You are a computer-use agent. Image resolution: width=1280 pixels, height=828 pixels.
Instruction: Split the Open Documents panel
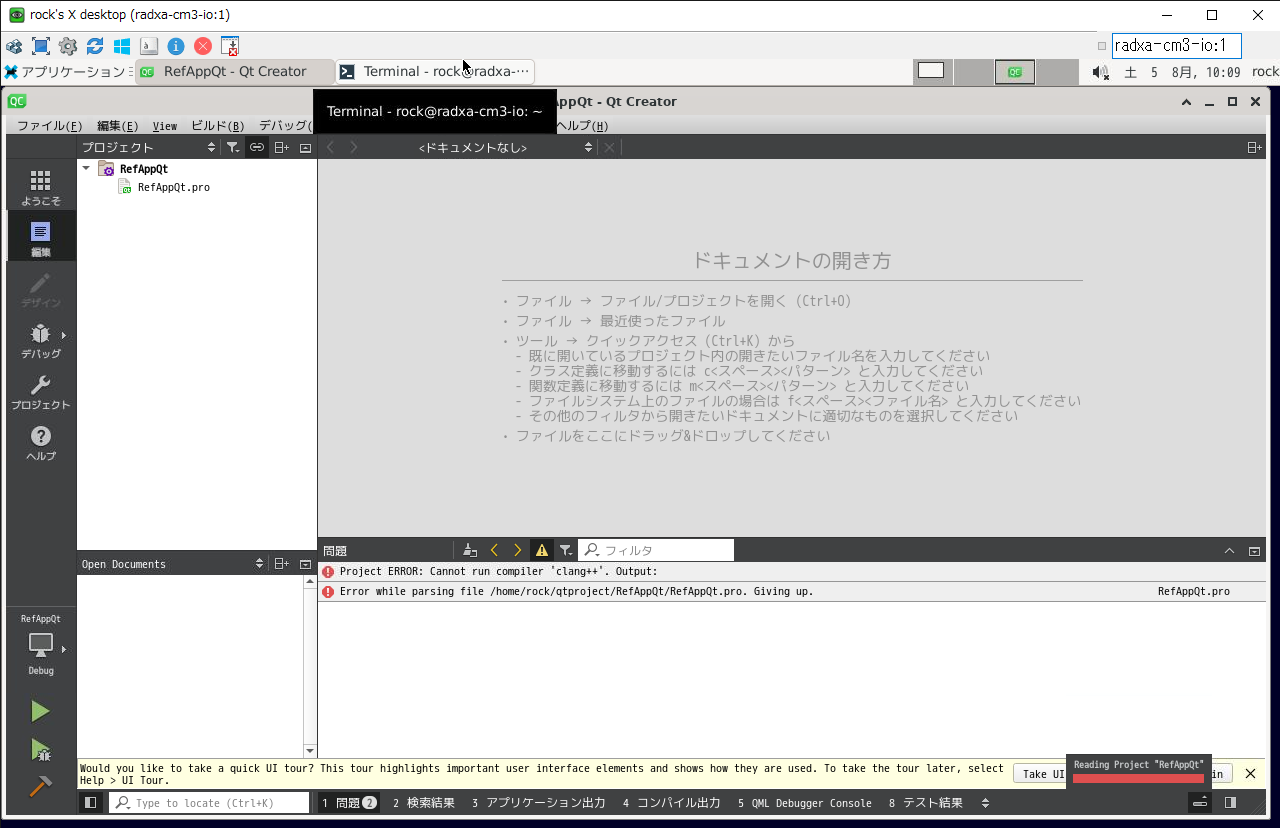282,564
